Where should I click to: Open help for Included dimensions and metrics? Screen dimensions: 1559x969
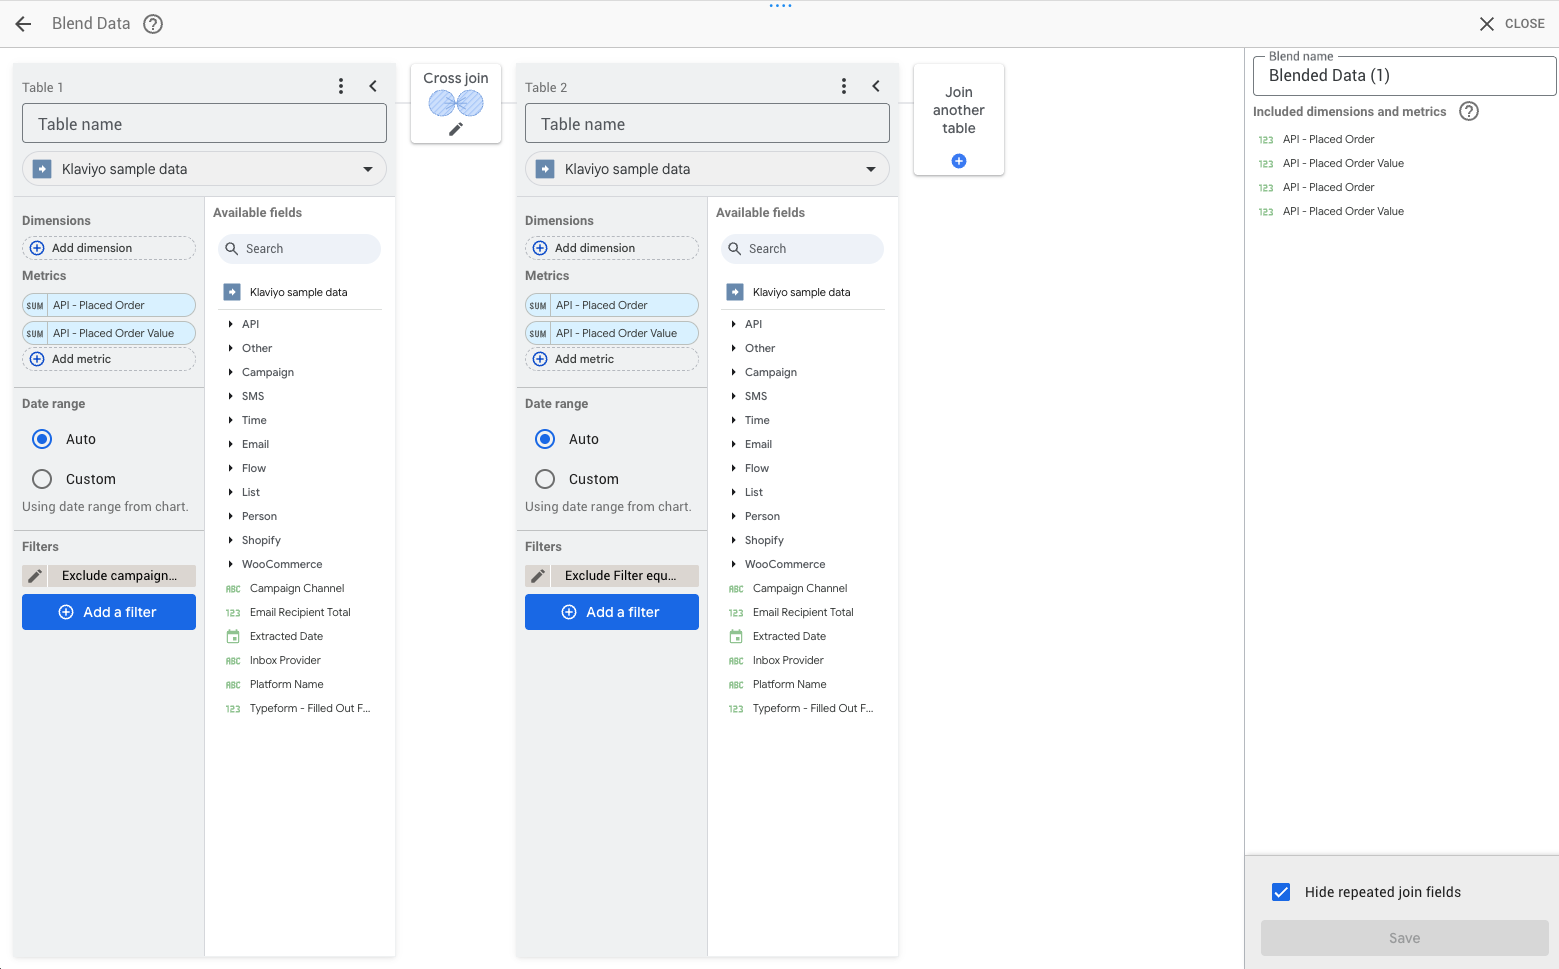[1468, 112]
